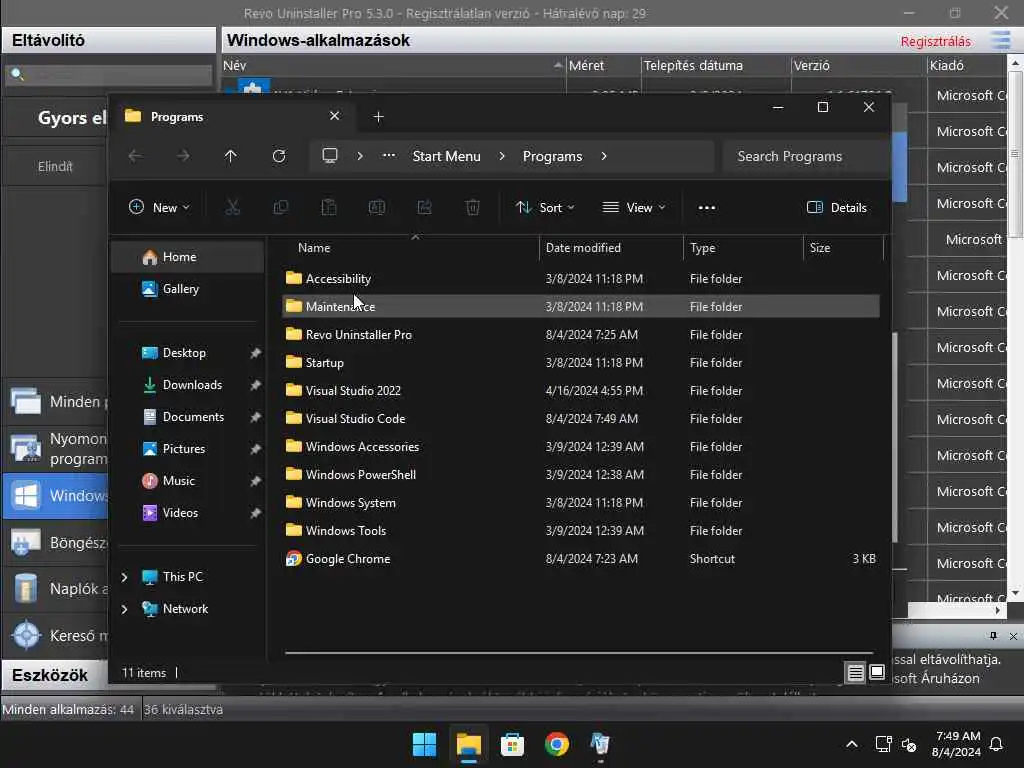This screenshot has width=1024, height=768.
Task: Click Regisztrálás link in Revo
Action: pyautogui.click(x=935, y=42)
